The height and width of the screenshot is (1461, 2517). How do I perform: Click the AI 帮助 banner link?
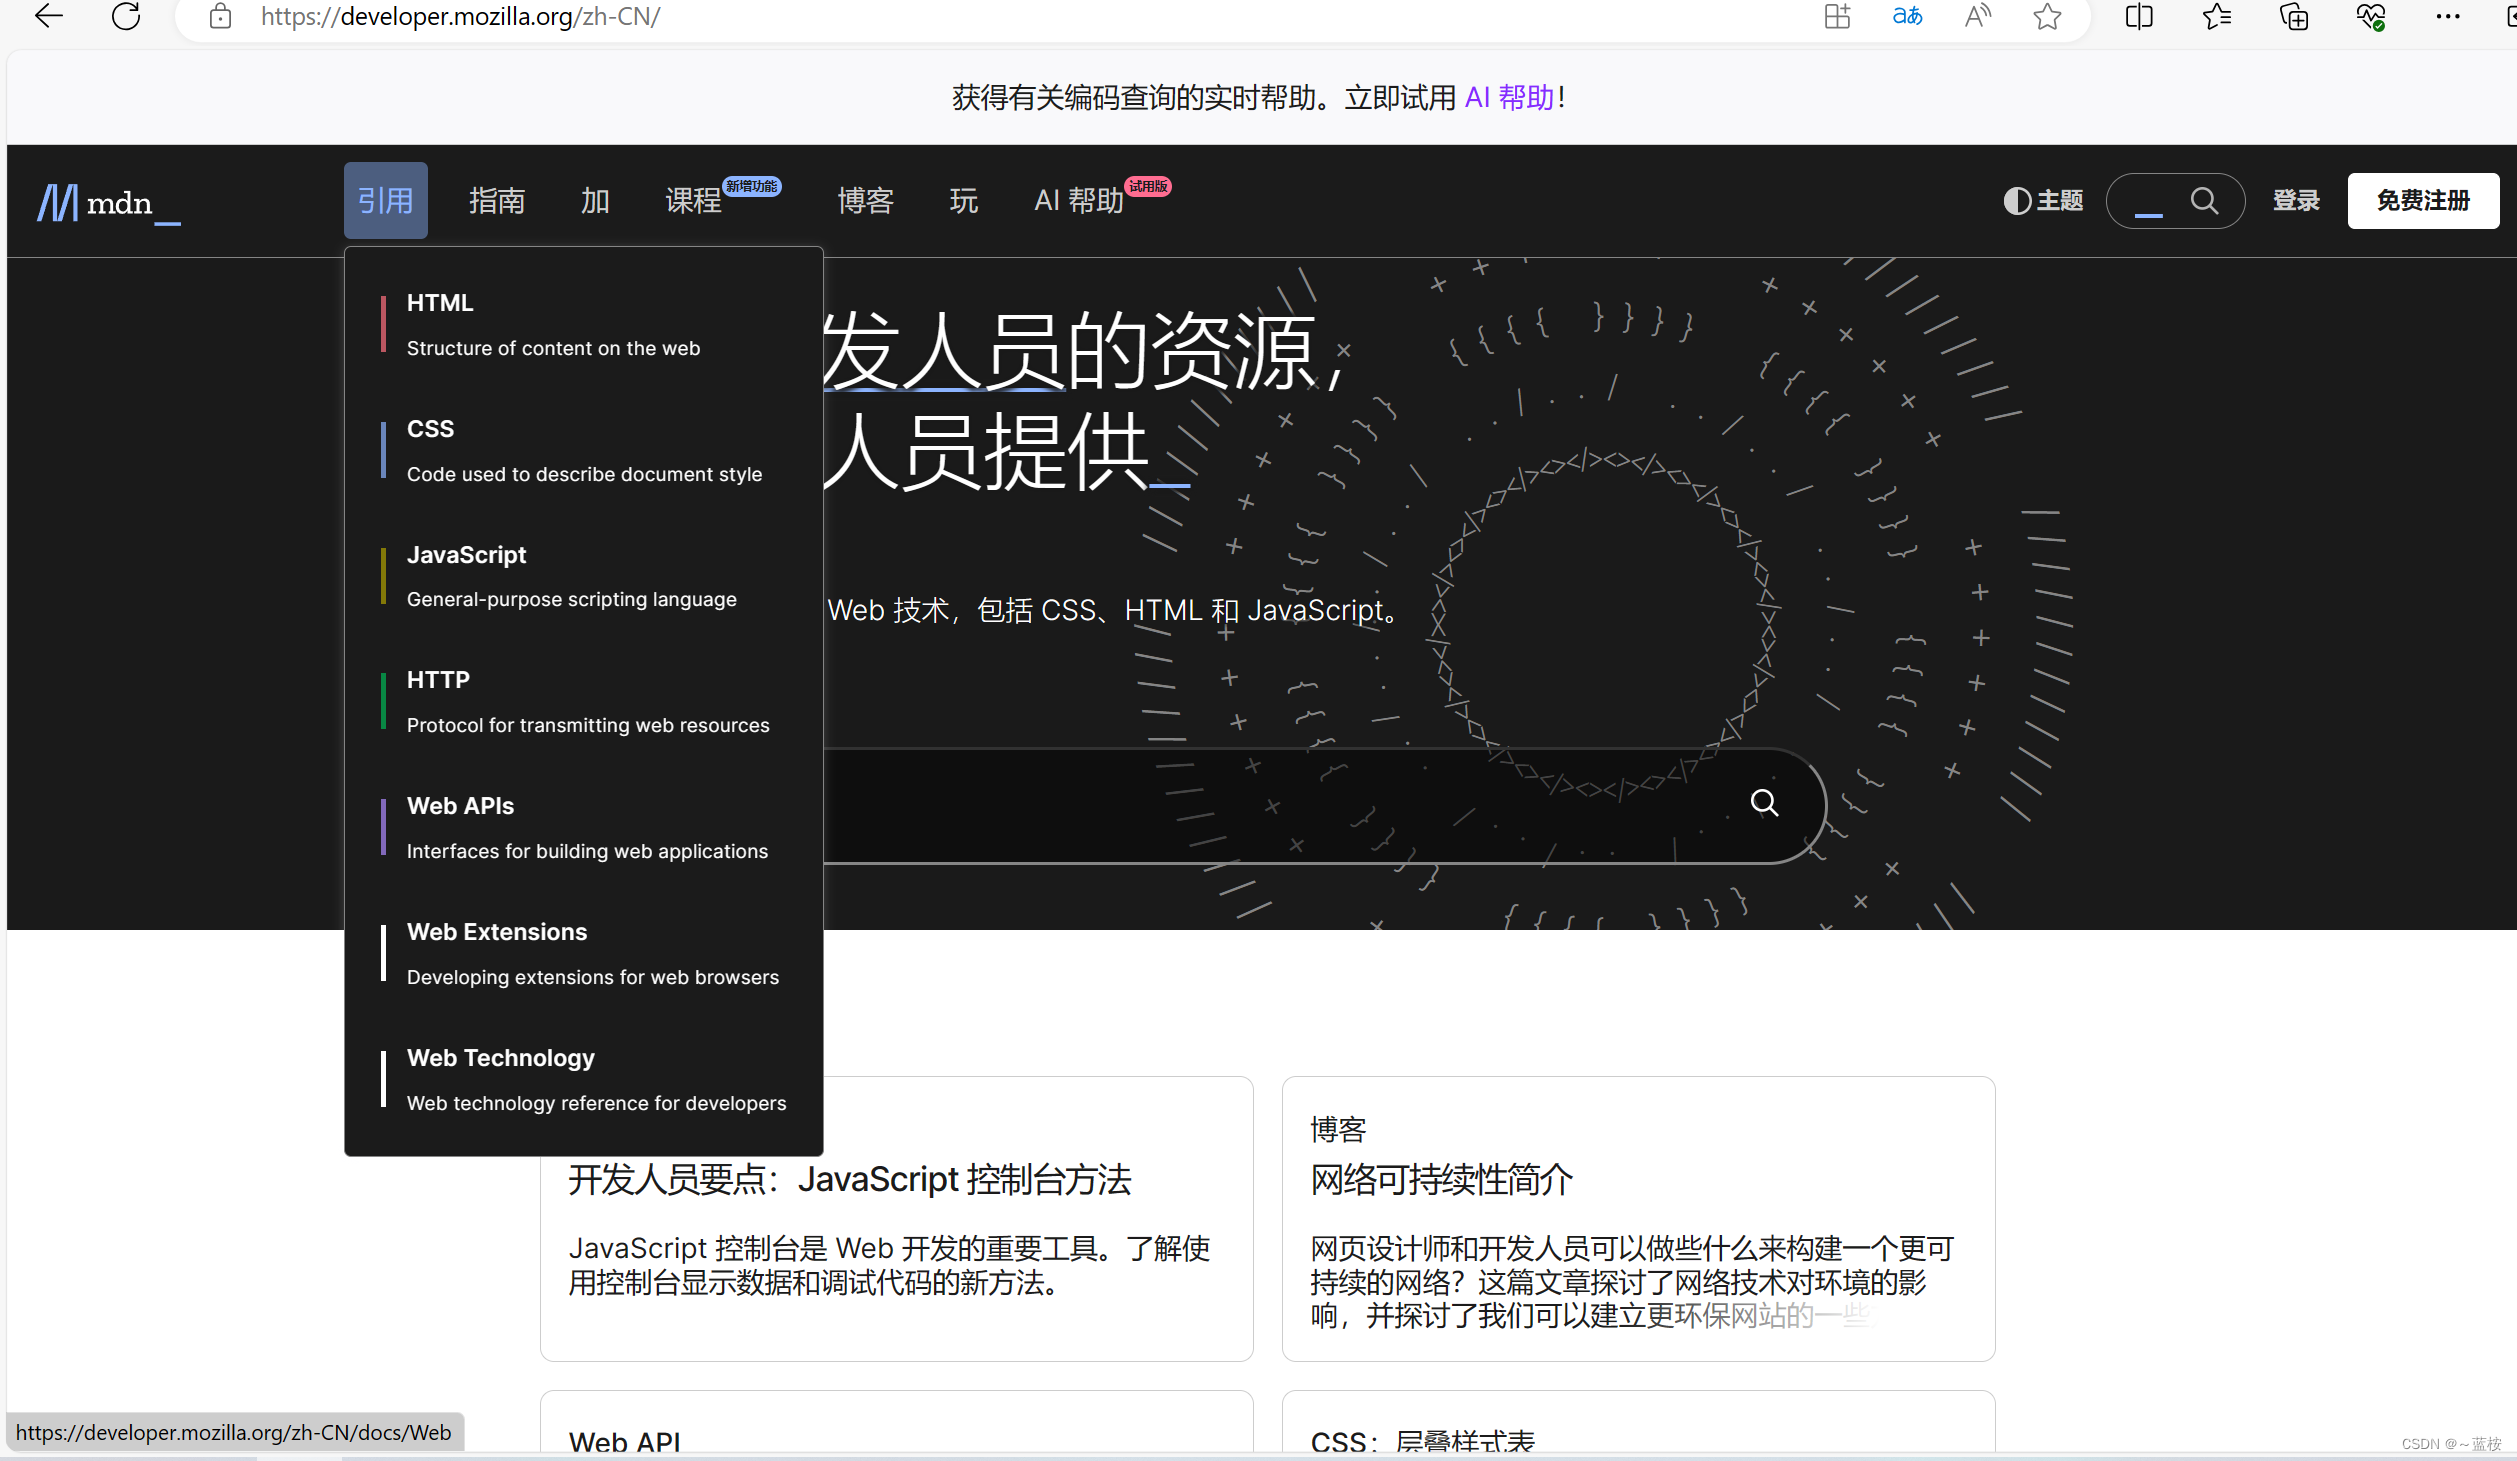1509,98
